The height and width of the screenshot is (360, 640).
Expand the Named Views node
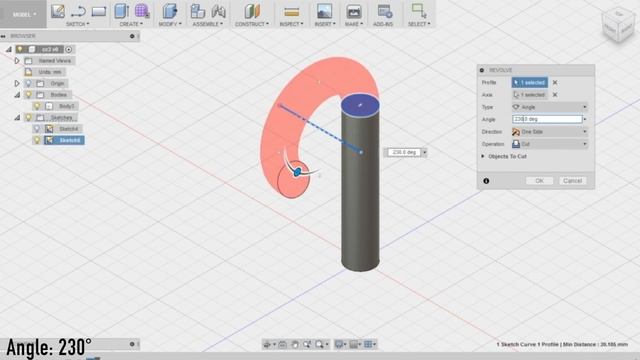click(x=17, y=61)
